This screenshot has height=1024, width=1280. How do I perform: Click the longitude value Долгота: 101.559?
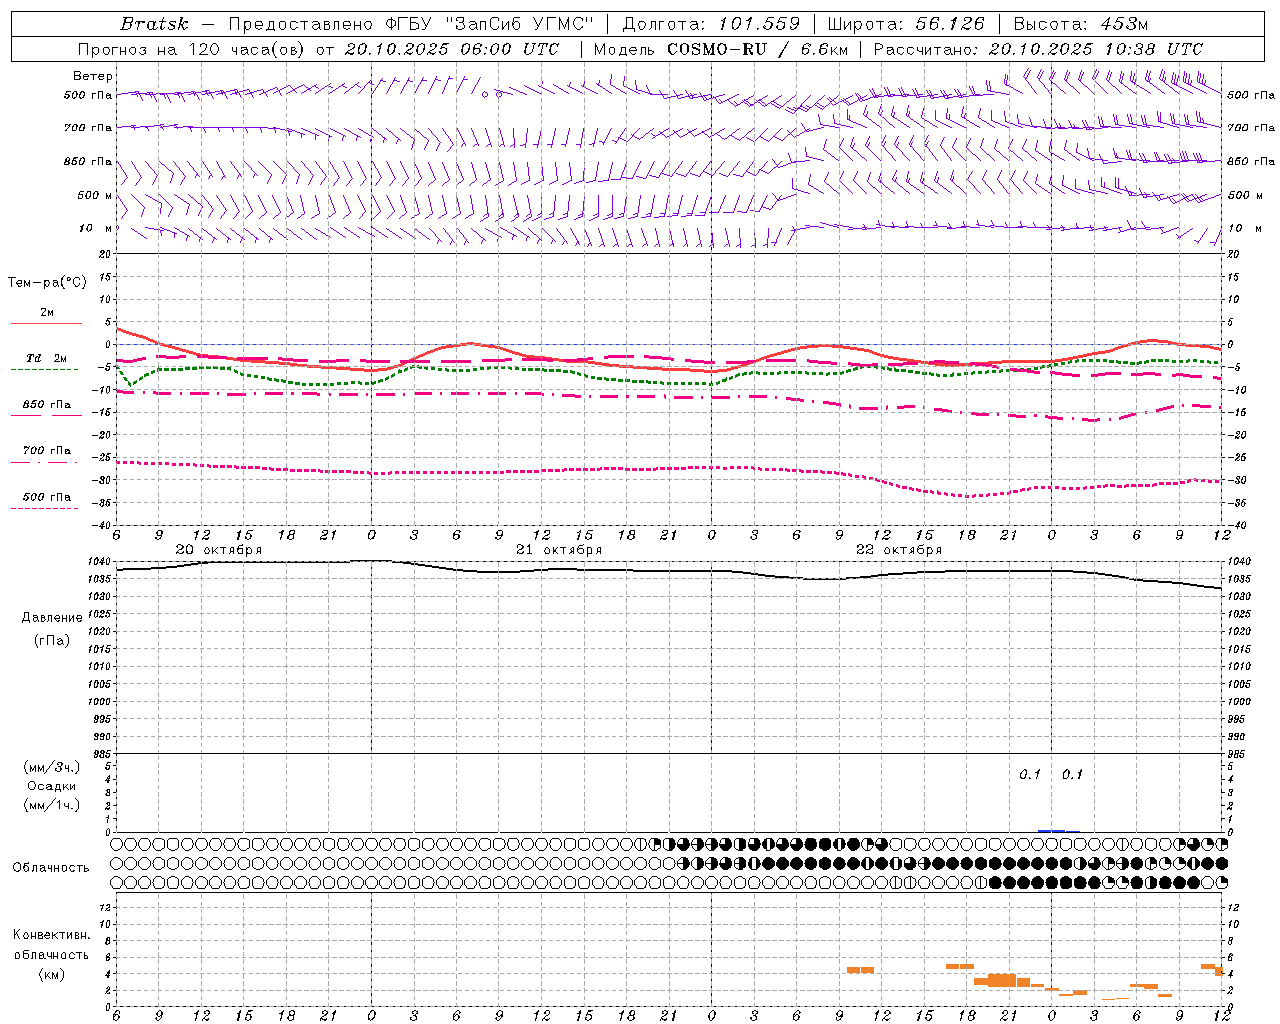[x=711, y=24]
